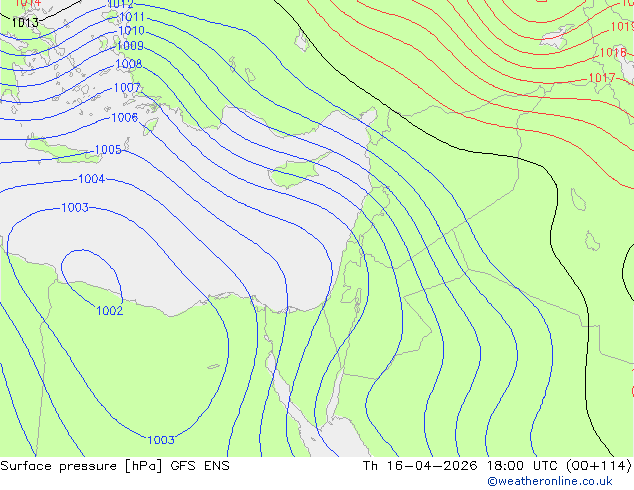Click the blue 1008 isobar label

click(129, 64)
